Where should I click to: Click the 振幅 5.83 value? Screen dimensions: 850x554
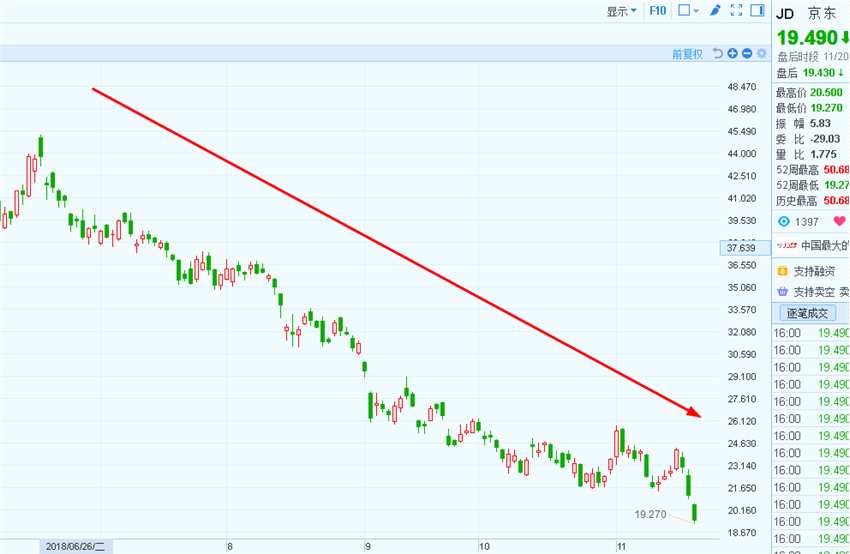(x=820, y=123)
